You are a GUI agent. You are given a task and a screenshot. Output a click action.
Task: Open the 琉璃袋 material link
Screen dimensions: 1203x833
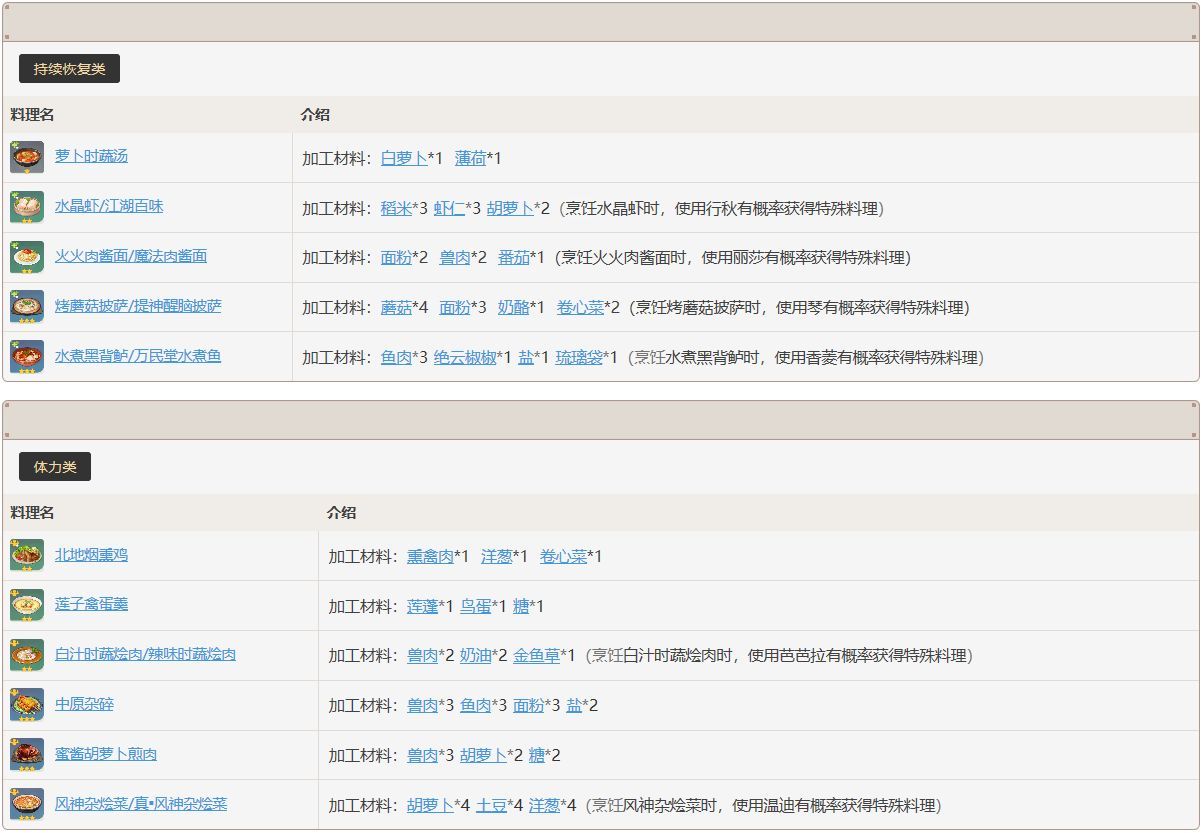click(x=579, y=357)
